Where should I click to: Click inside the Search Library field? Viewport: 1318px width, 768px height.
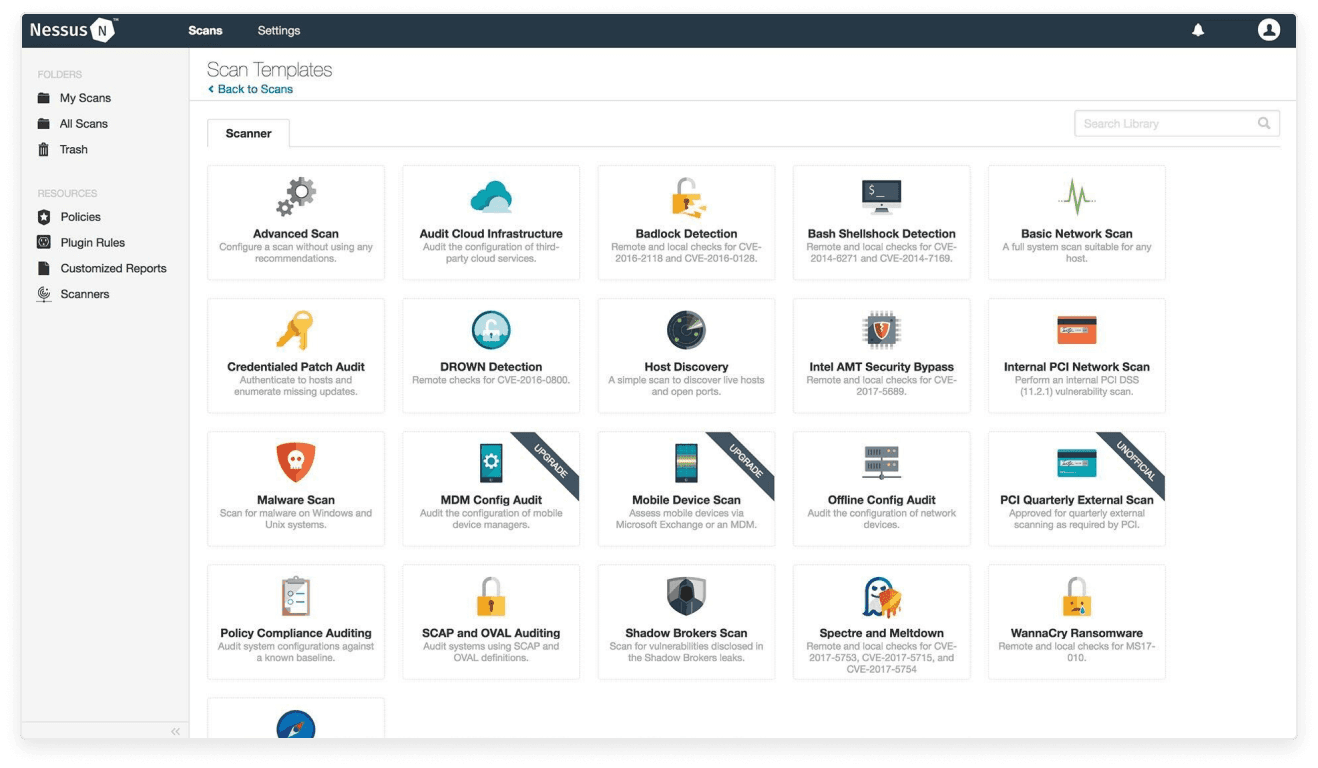coord(1165,123)
